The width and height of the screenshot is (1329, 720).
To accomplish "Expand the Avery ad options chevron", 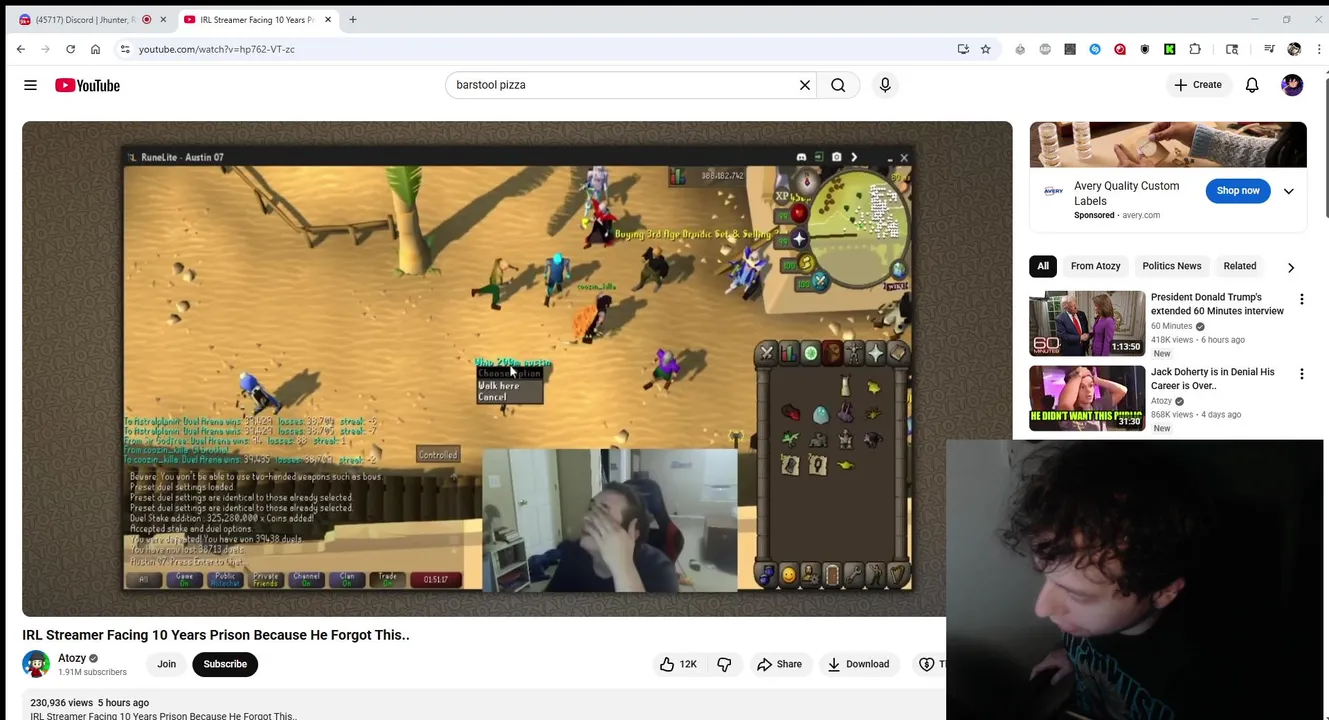I will pos(1288,191).
